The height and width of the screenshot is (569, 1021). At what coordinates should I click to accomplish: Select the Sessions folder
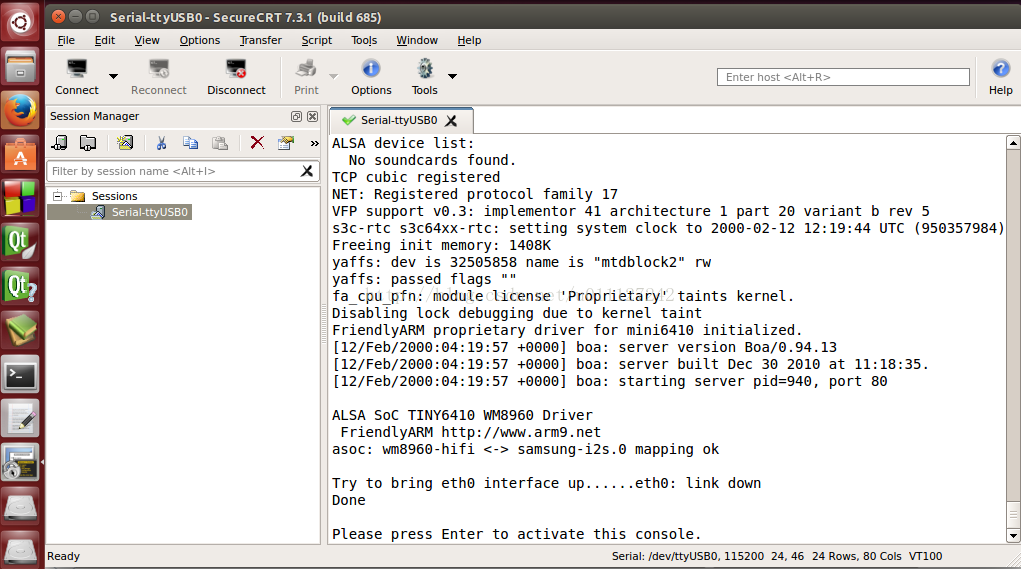[x=115, y=196]
